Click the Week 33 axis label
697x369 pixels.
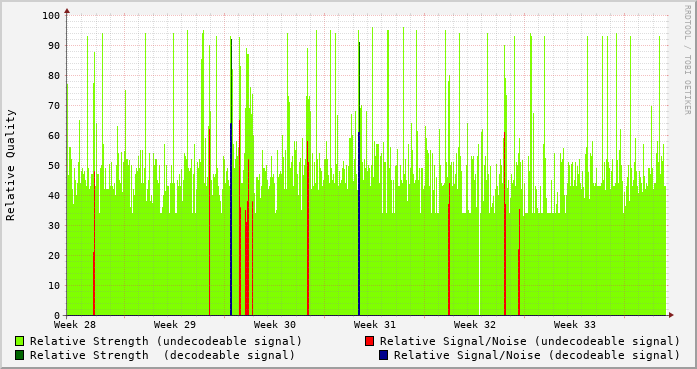pos(575,325)
